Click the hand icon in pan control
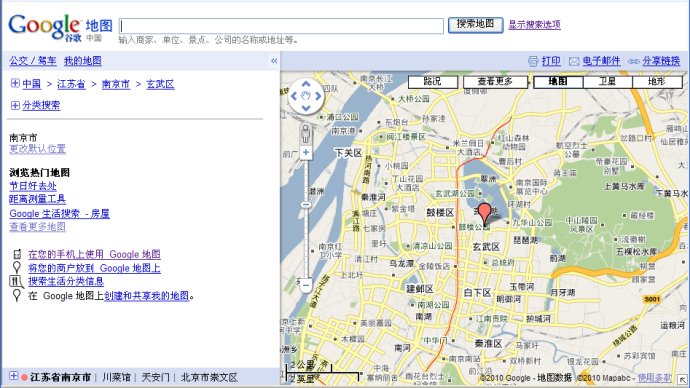690x388 pixels. [x=306, y=95]
